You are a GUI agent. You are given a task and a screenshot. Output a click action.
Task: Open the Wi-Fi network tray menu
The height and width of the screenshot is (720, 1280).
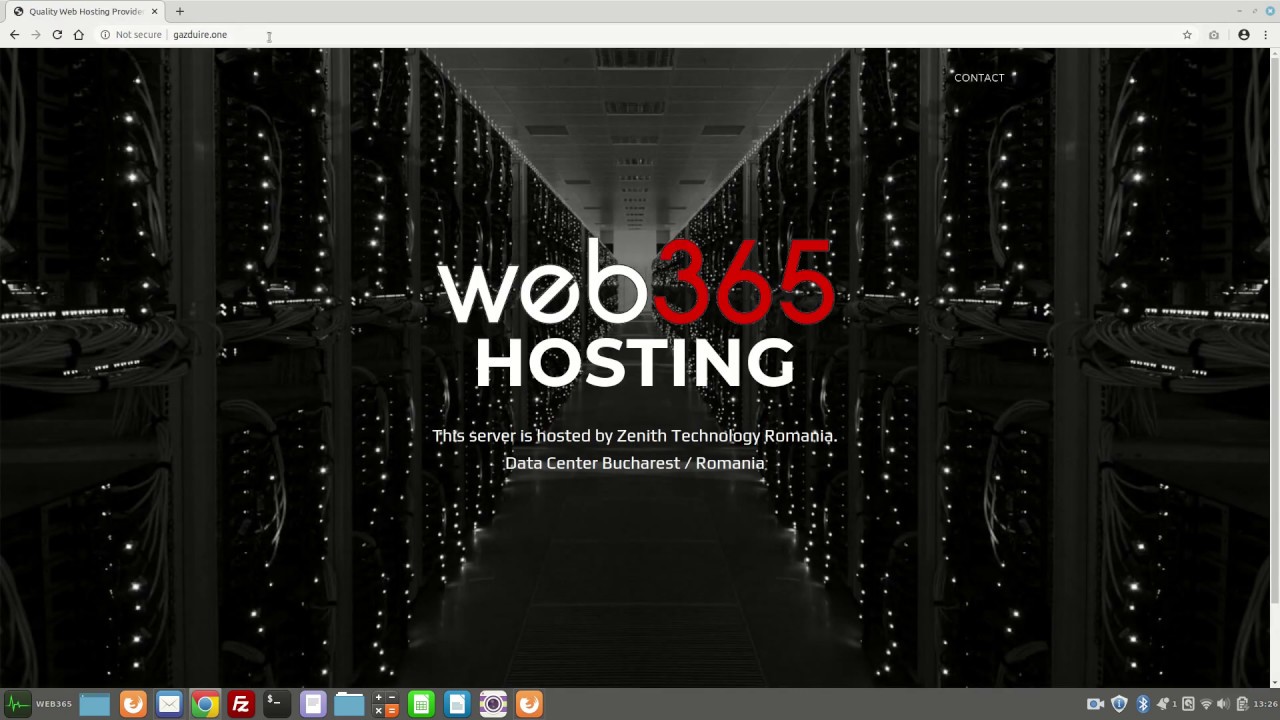tap(1206, 704)
